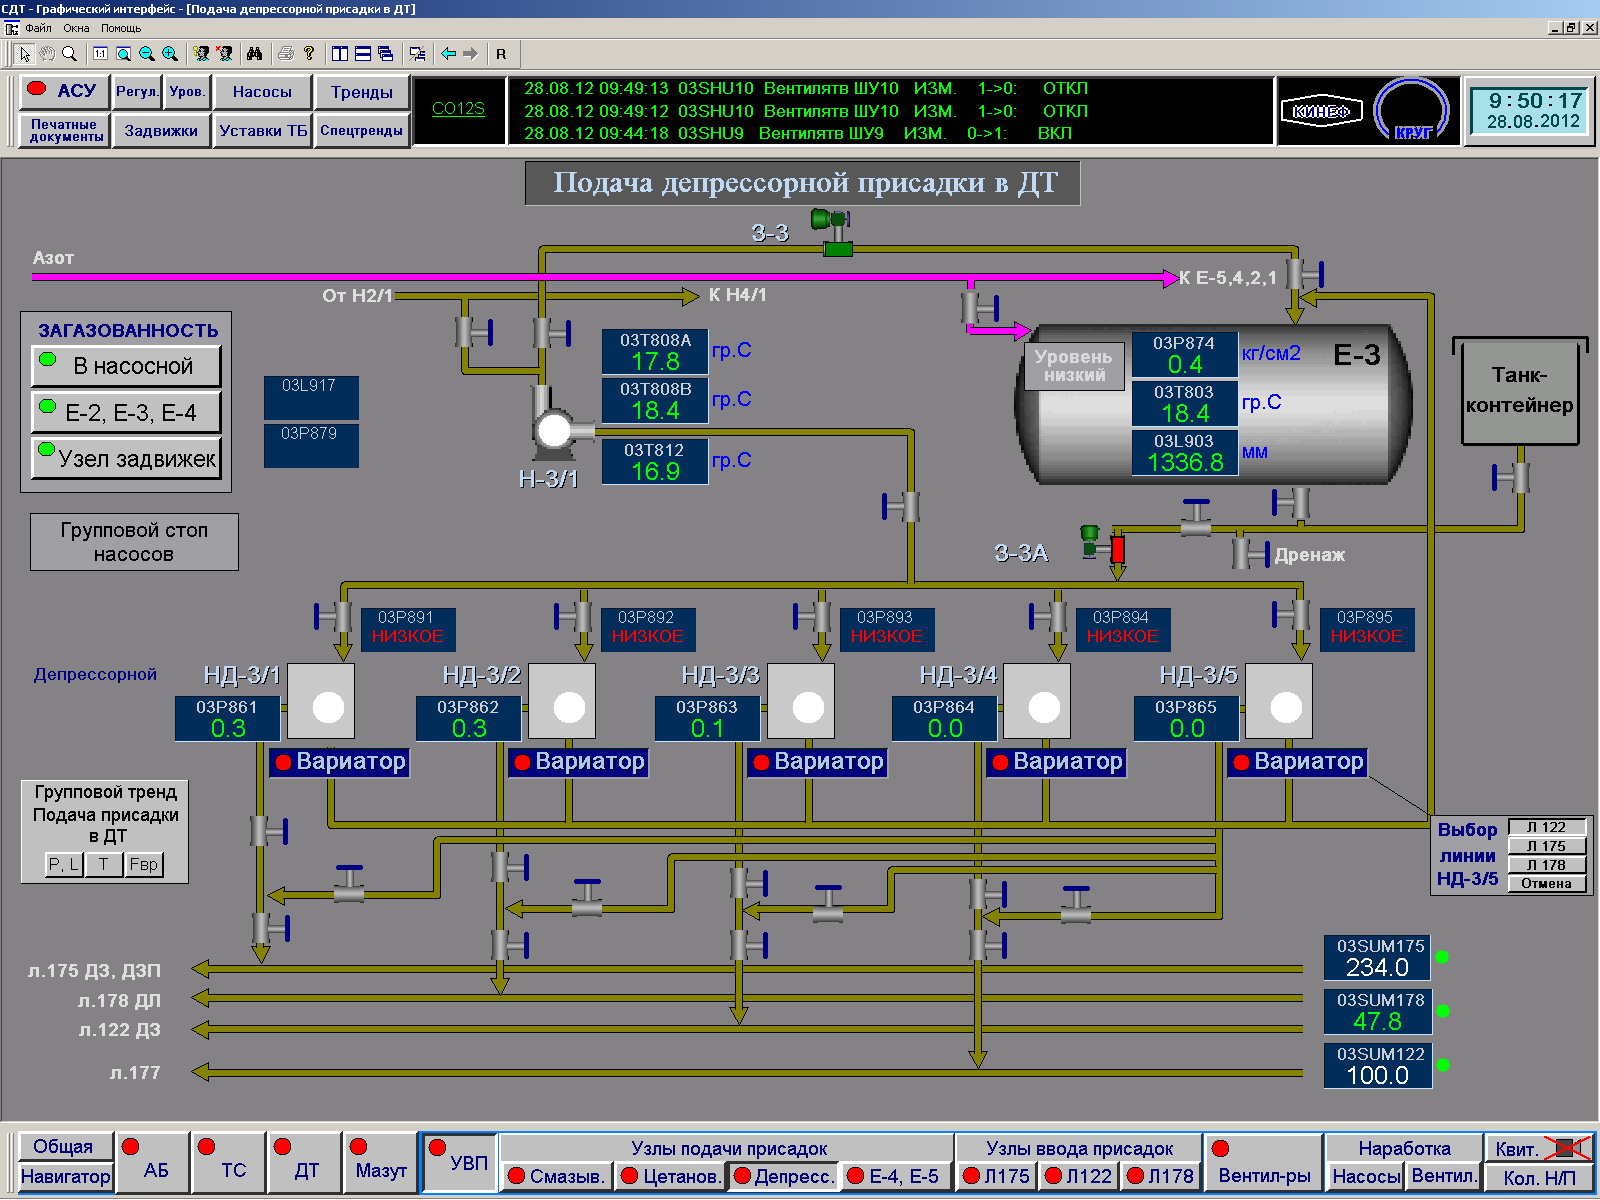Click the user logout icon with red X
The width and height of the screenshot is (1600, 1200).
pyautogui.click(x=224, y=54)
